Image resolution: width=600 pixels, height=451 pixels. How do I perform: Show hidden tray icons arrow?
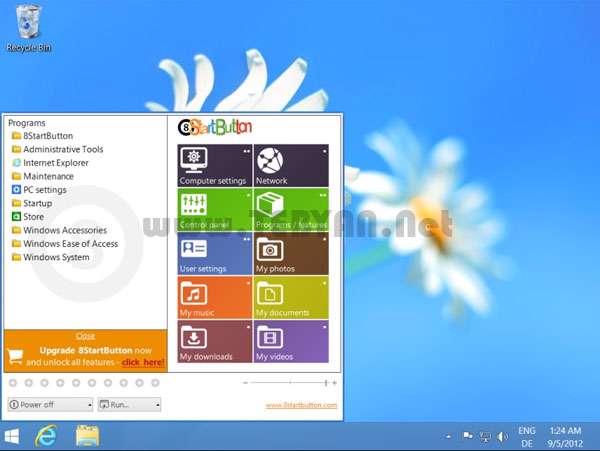click(448, 436)
